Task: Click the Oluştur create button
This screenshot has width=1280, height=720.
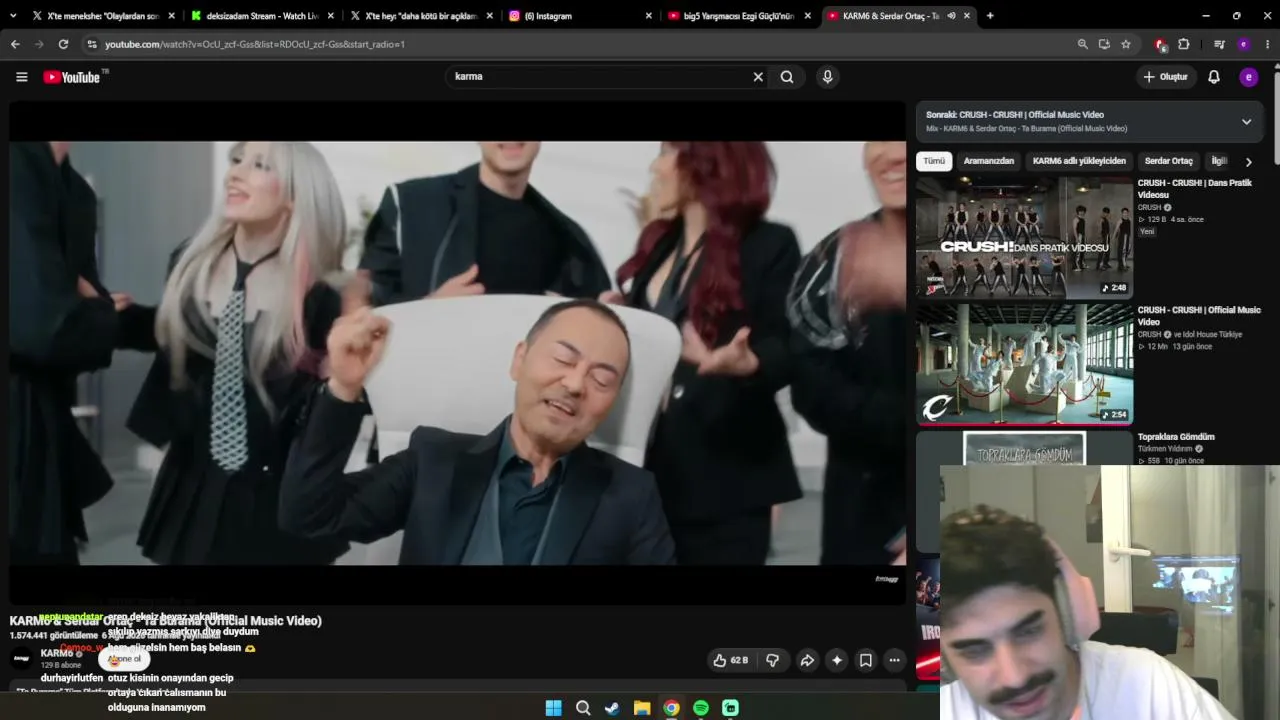Action: 1166,77
